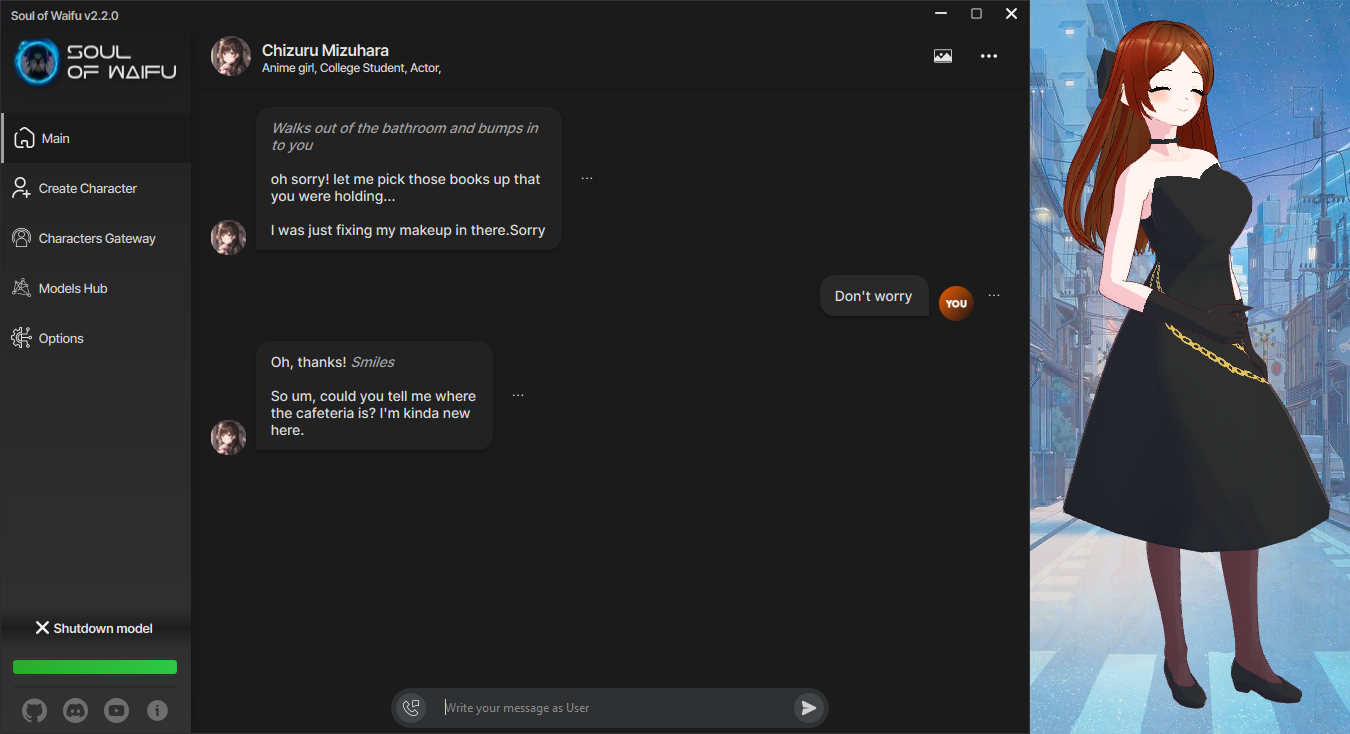Click avatar beside the bathroom message

coord(228,237)
